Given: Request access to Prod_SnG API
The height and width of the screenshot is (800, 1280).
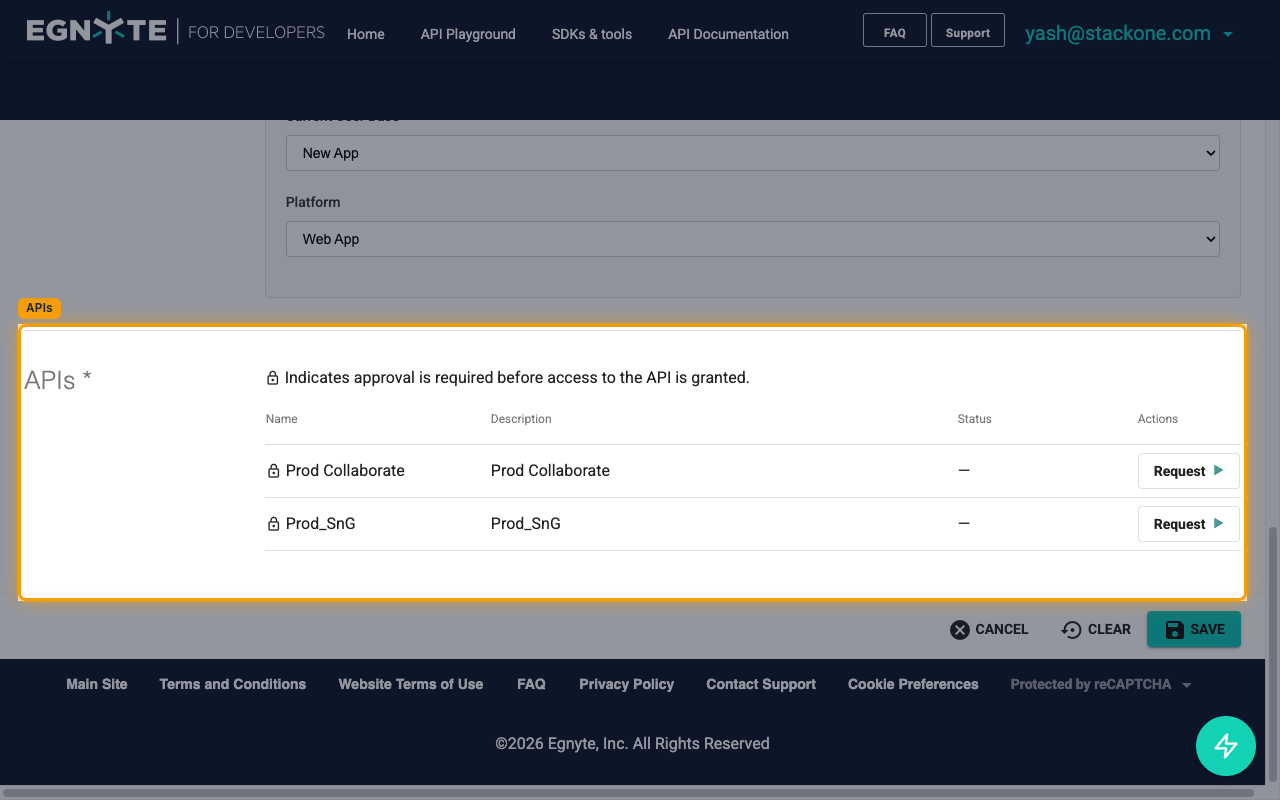Looking at the screenshot, I should 1189,524.
